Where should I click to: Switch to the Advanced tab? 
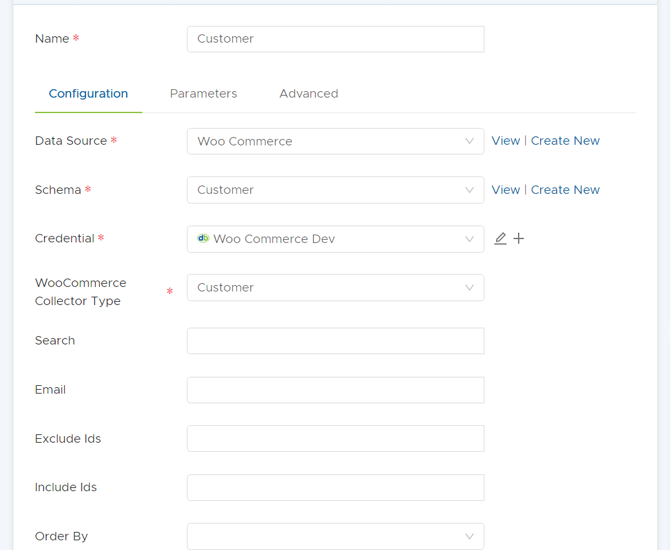click(x=308, y=94)
